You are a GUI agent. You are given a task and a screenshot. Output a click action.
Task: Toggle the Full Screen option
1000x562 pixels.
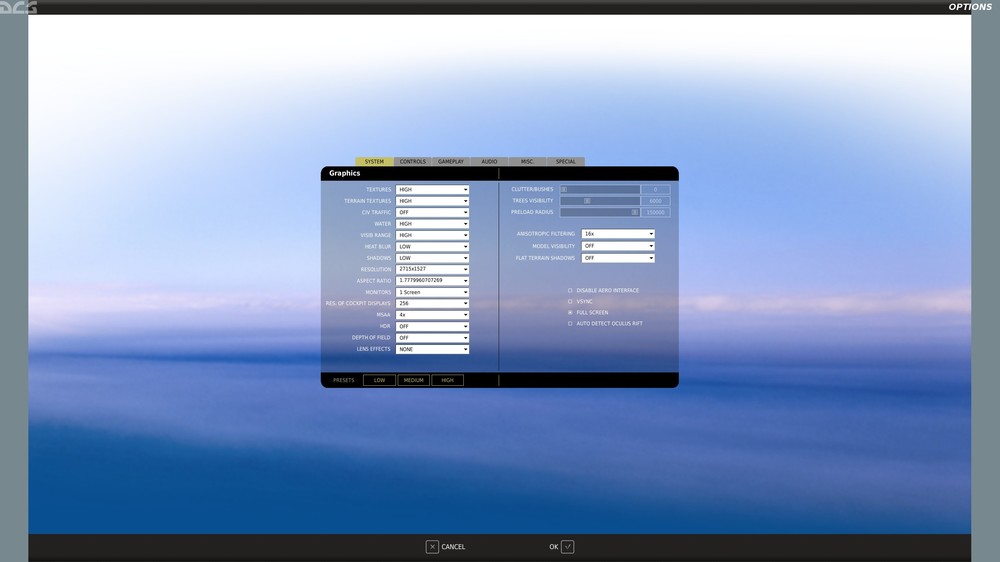tap(570, 313)
